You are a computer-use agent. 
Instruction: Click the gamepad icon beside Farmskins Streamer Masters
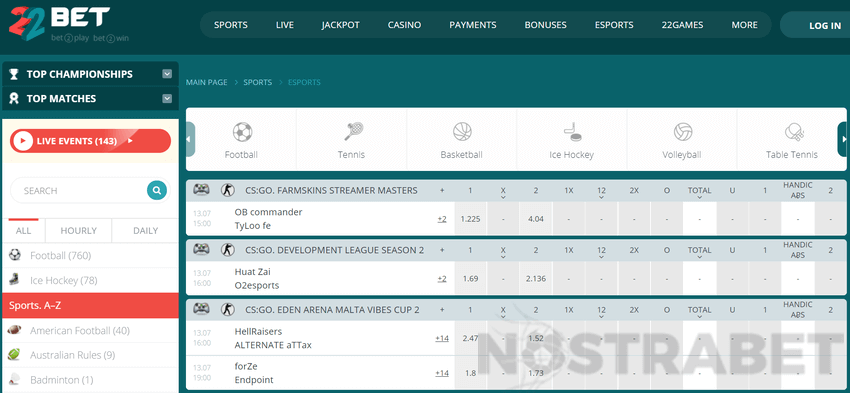pyautogui.click(x=202, y=190)
